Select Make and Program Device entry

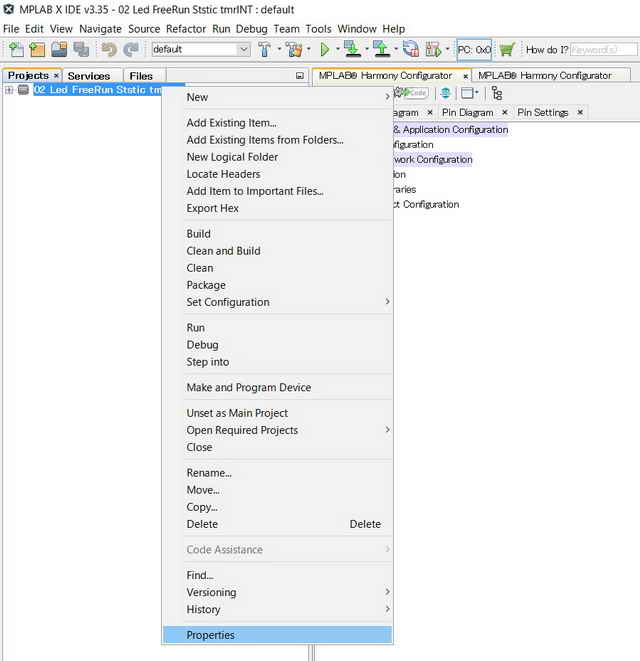[x=278, y=387]
